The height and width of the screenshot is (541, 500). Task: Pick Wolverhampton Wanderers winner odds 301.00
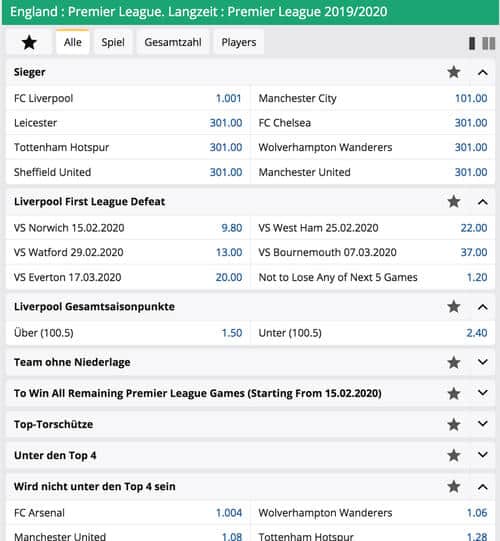coord(373,147)
